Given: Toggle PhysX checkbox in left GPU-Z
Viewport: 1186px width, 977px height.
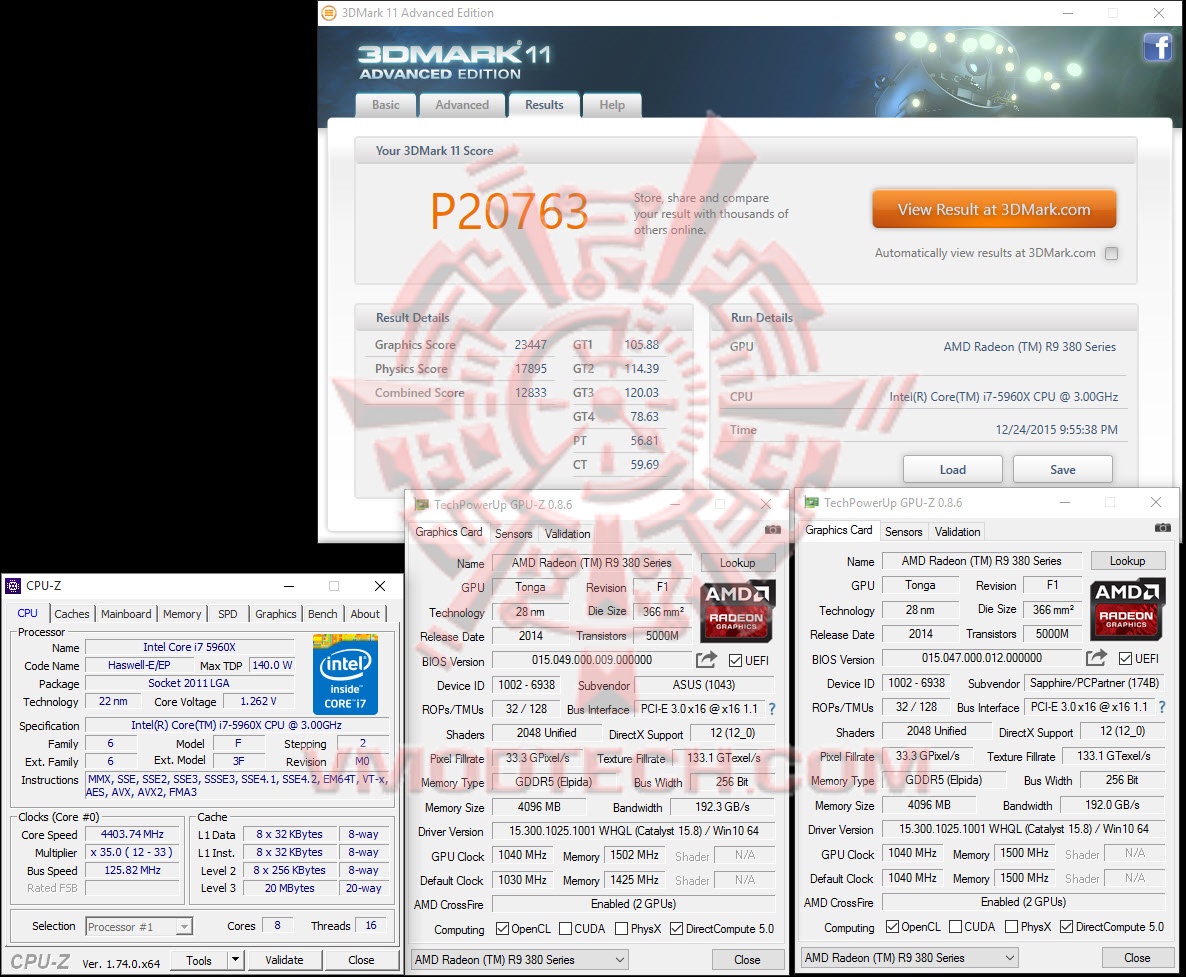Looking at the screenshot, I should click(x=622, y=929).
